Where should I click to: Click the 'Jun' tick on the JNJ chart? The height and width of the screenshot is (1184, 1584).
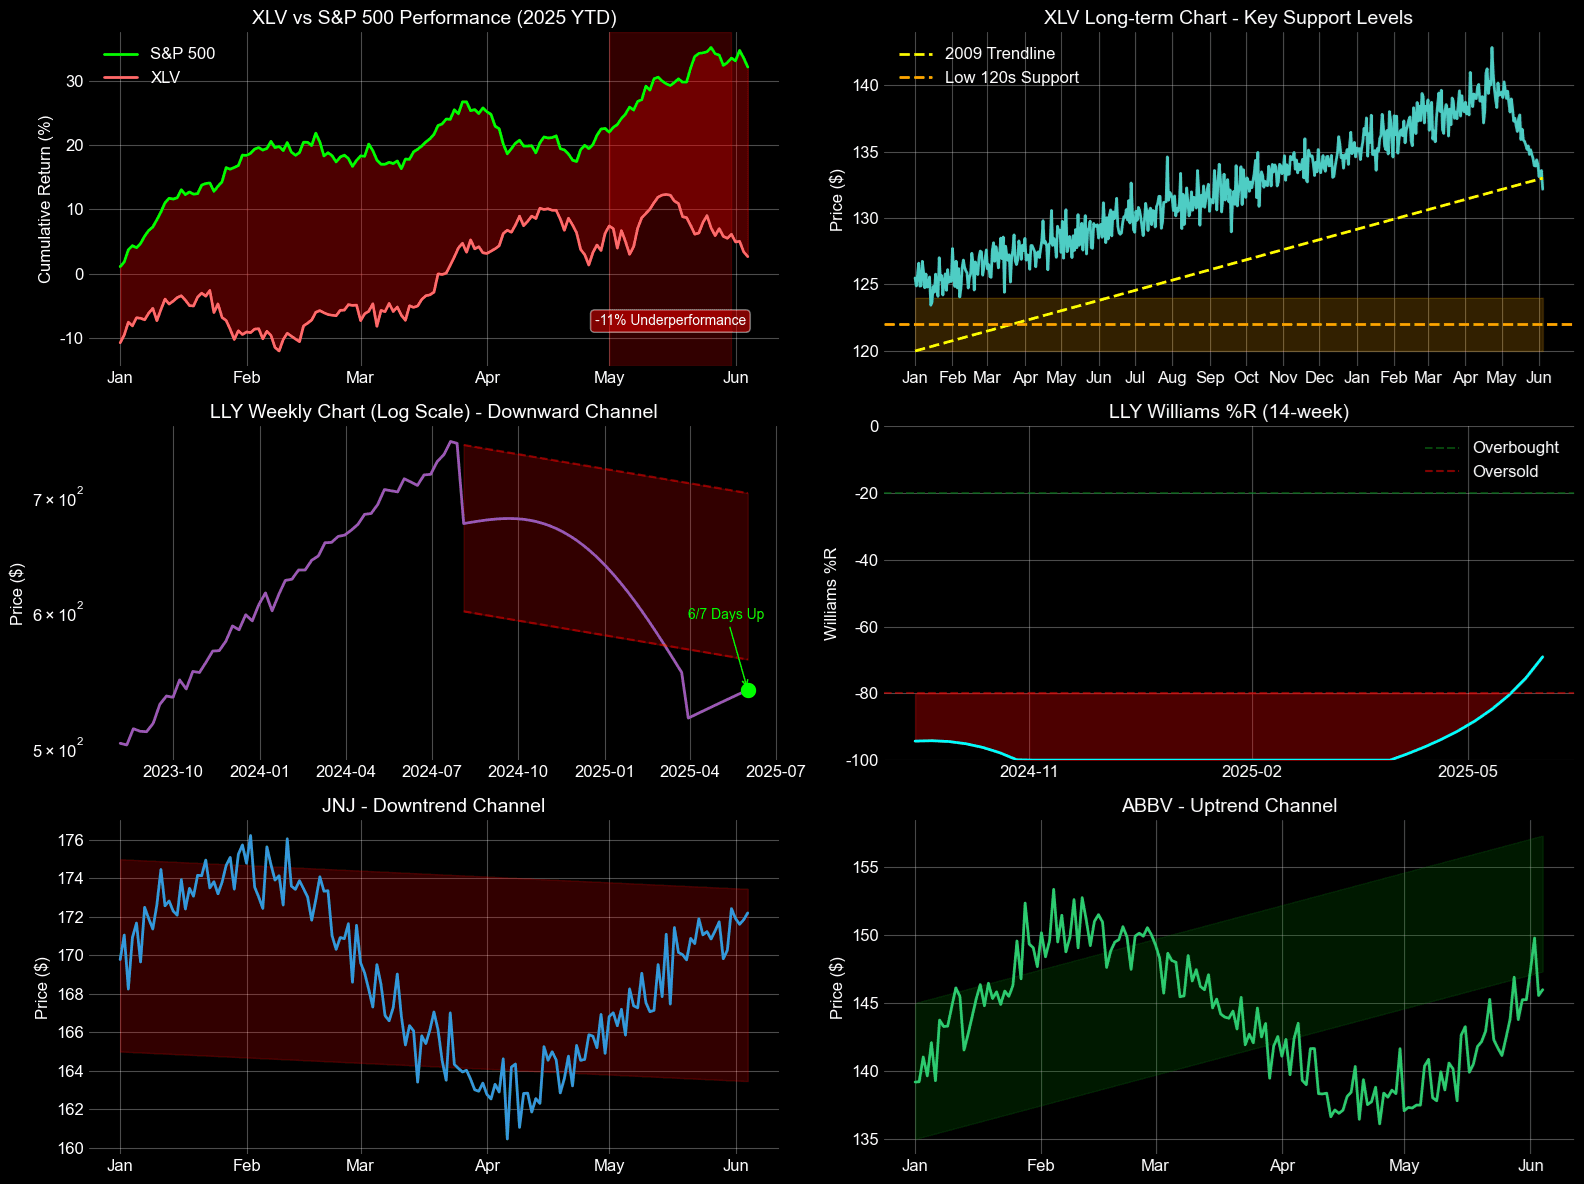(736, 1165)
